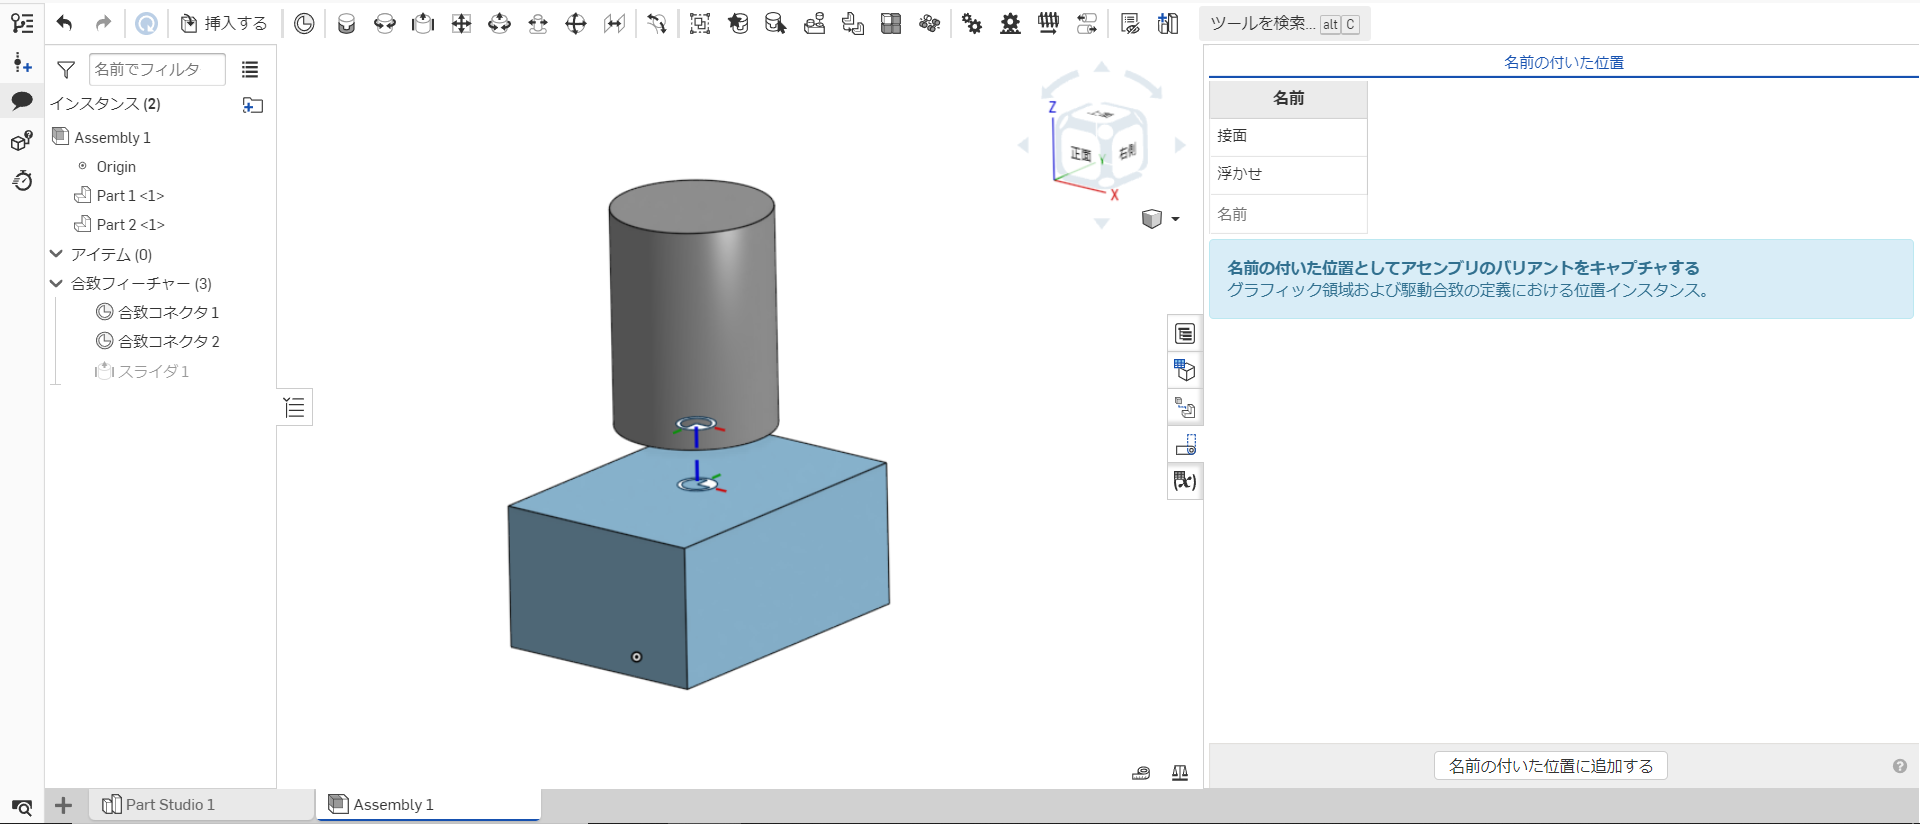
Task: Select the planar mate tool
Action: point(461,24)
